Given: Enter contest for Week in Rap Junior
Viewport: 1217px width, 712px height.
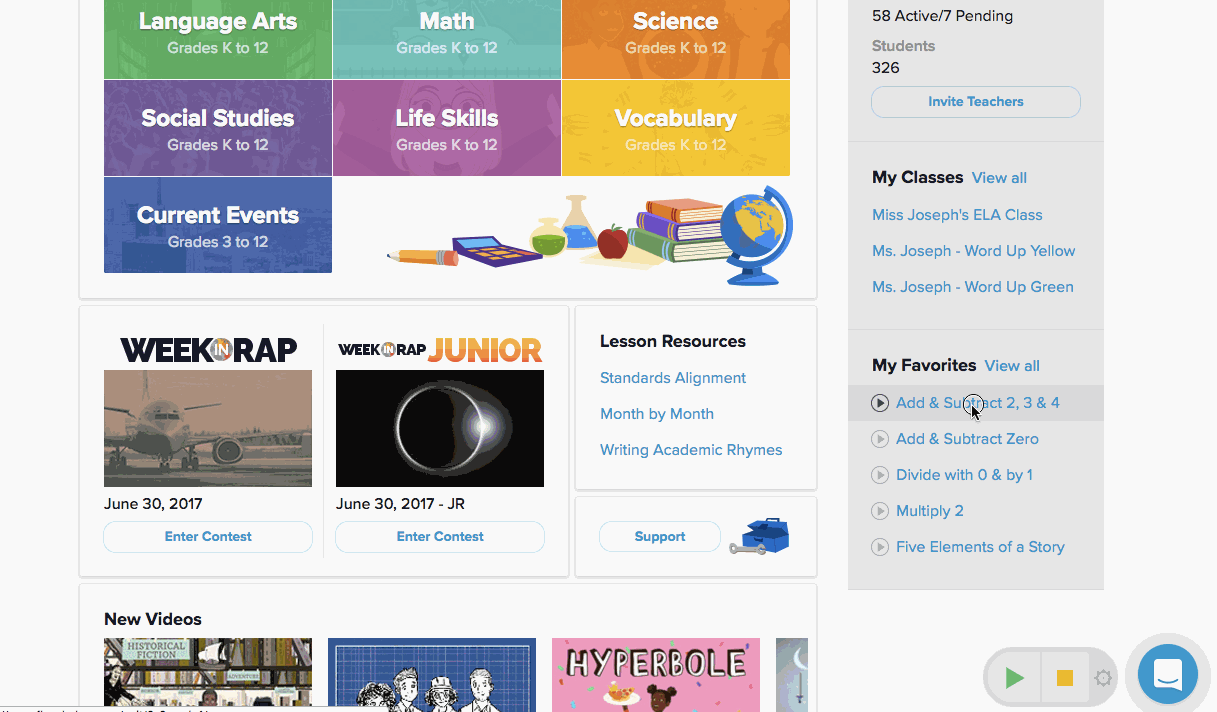Looking at the screenshot, I should click(x=440, y=537).
